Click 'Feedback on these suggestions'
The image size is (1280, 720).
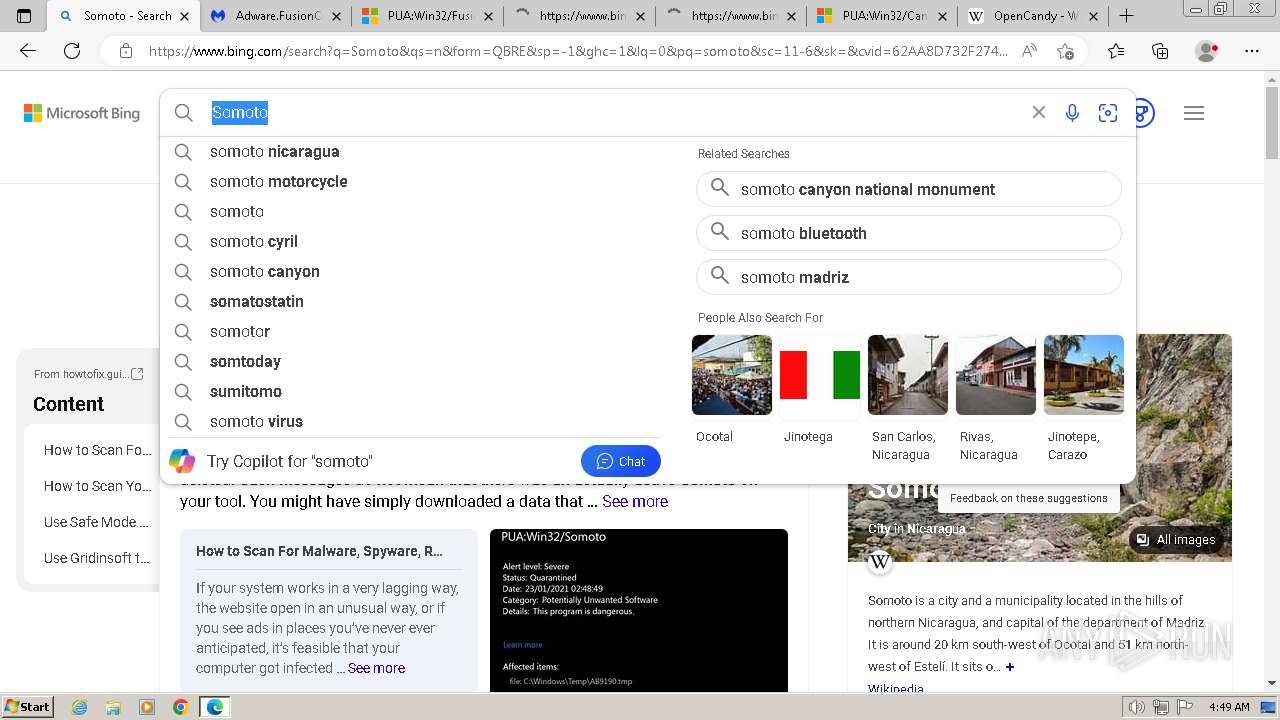(x=1029, y=498)
